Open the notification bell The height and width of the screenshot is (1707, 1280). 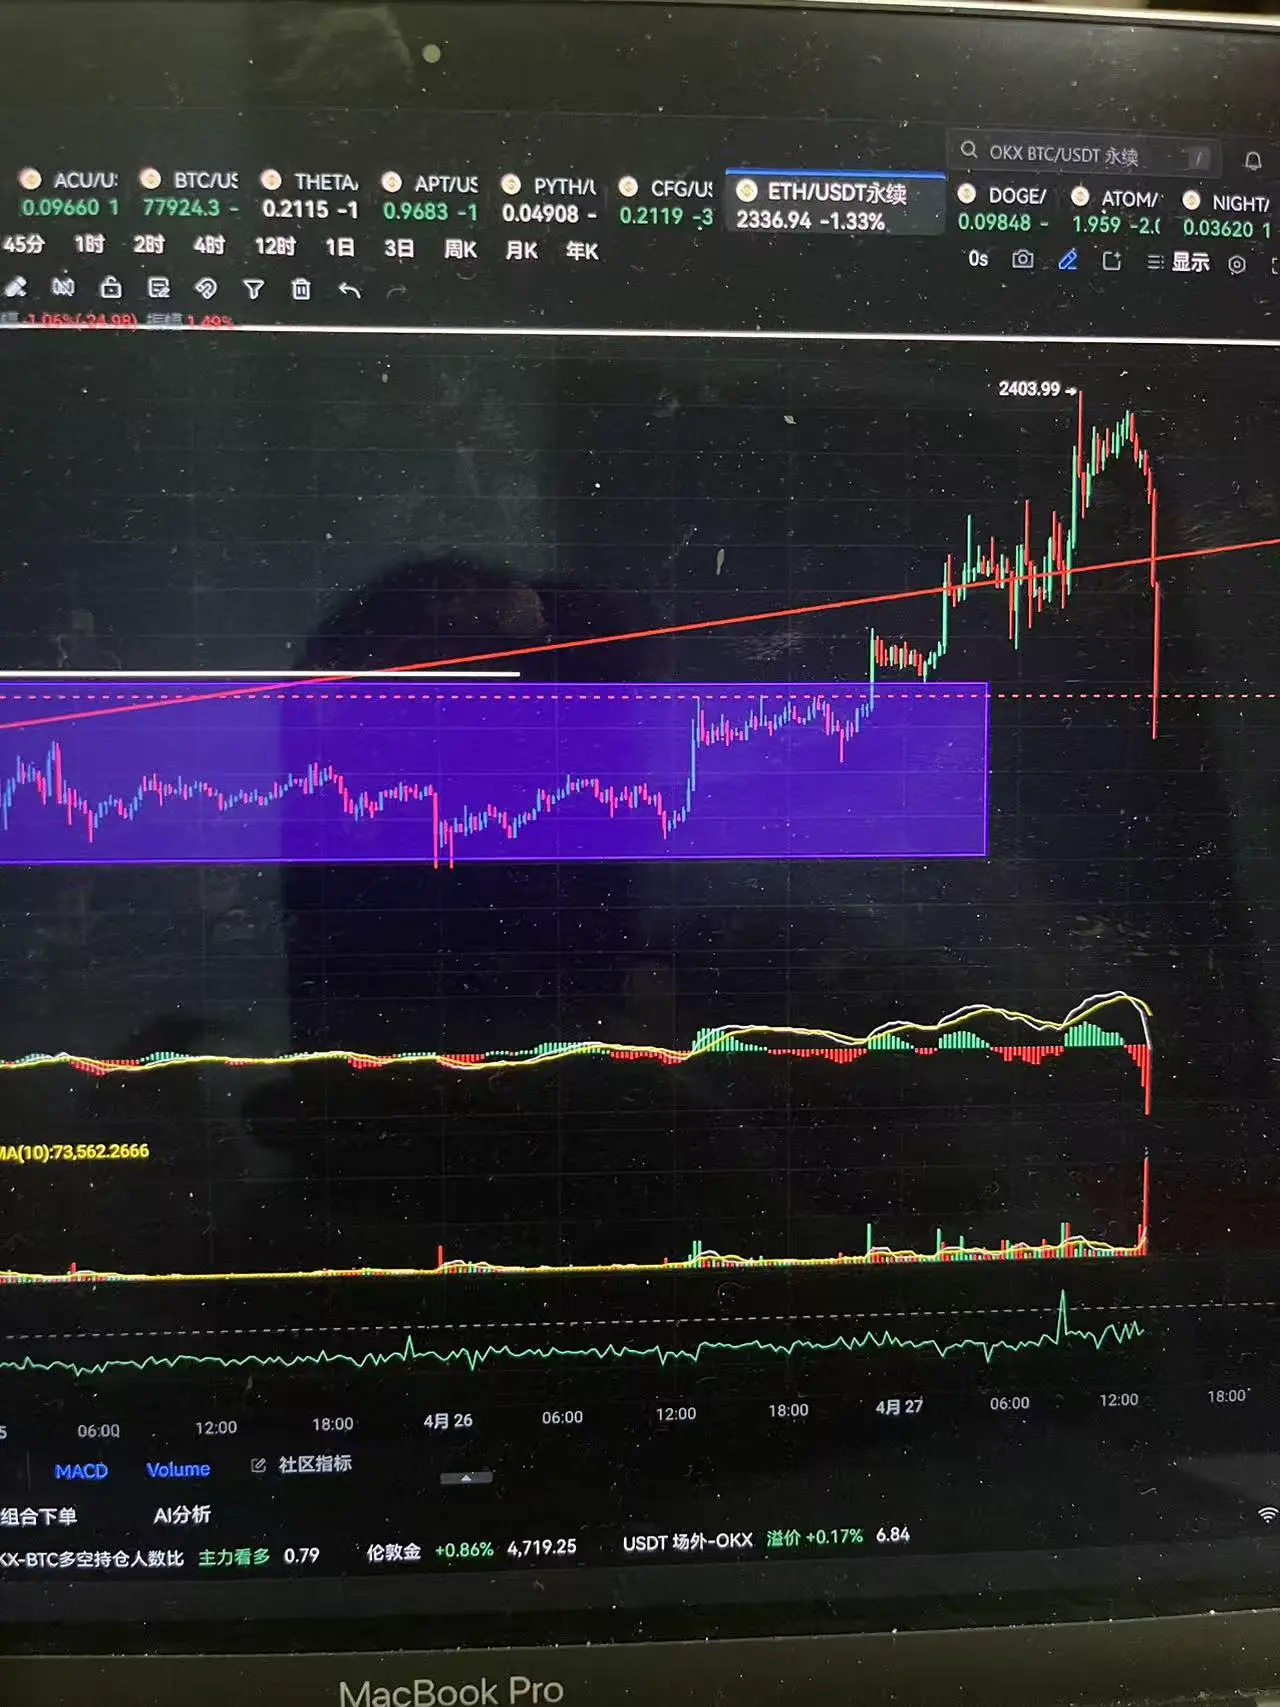pos(1253,161)
